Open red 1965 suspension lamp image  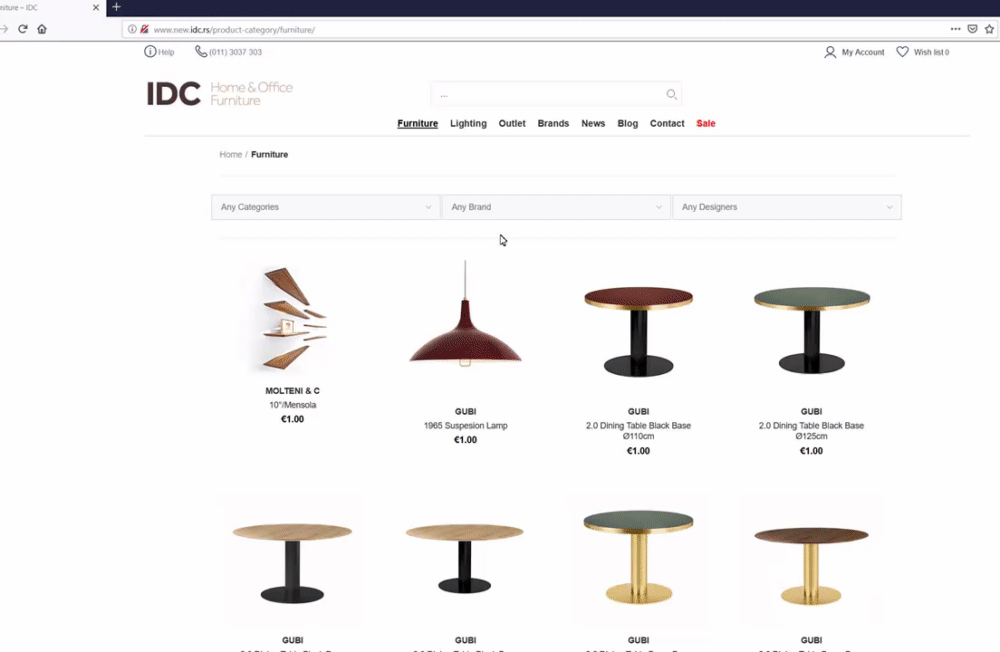coord(466,314)
